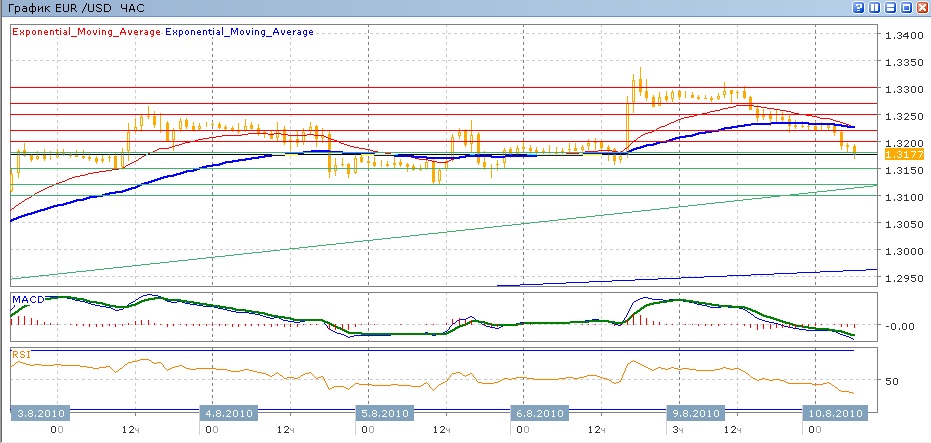
Task: Click the 1.3300 price axis label
Action: pos(904,89)
